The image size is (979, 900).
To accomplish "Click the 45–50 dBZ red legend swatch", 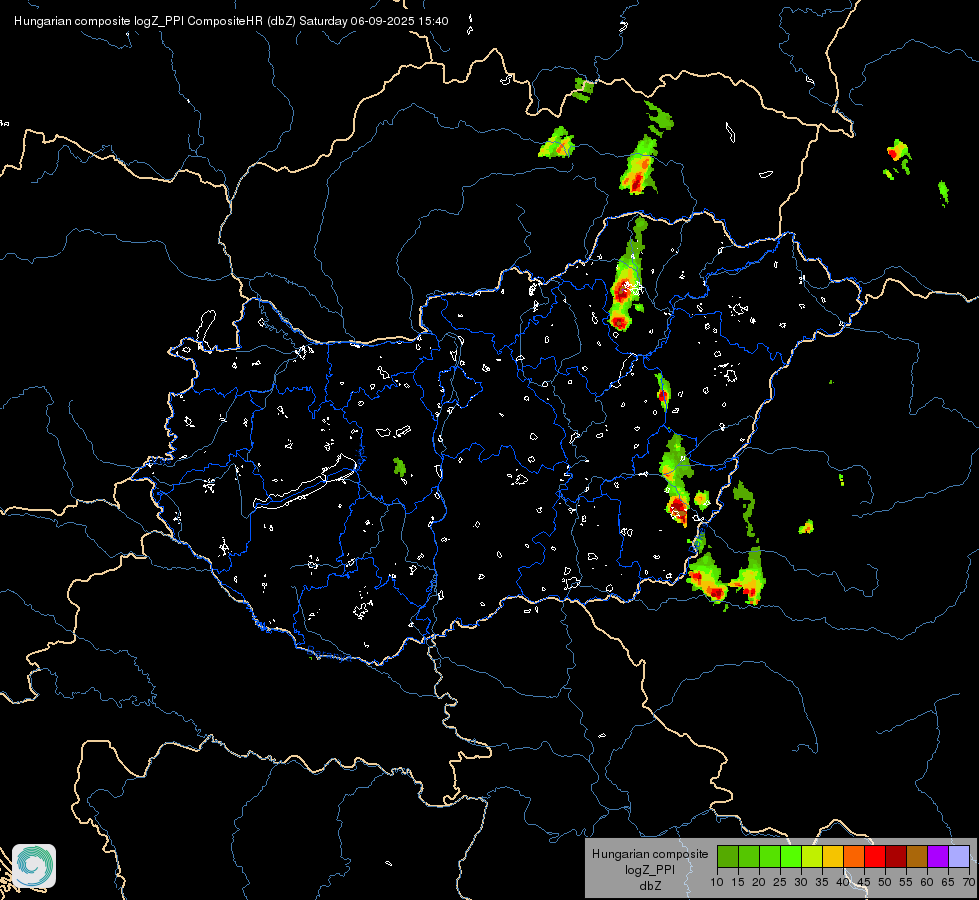I will (875, 856).
